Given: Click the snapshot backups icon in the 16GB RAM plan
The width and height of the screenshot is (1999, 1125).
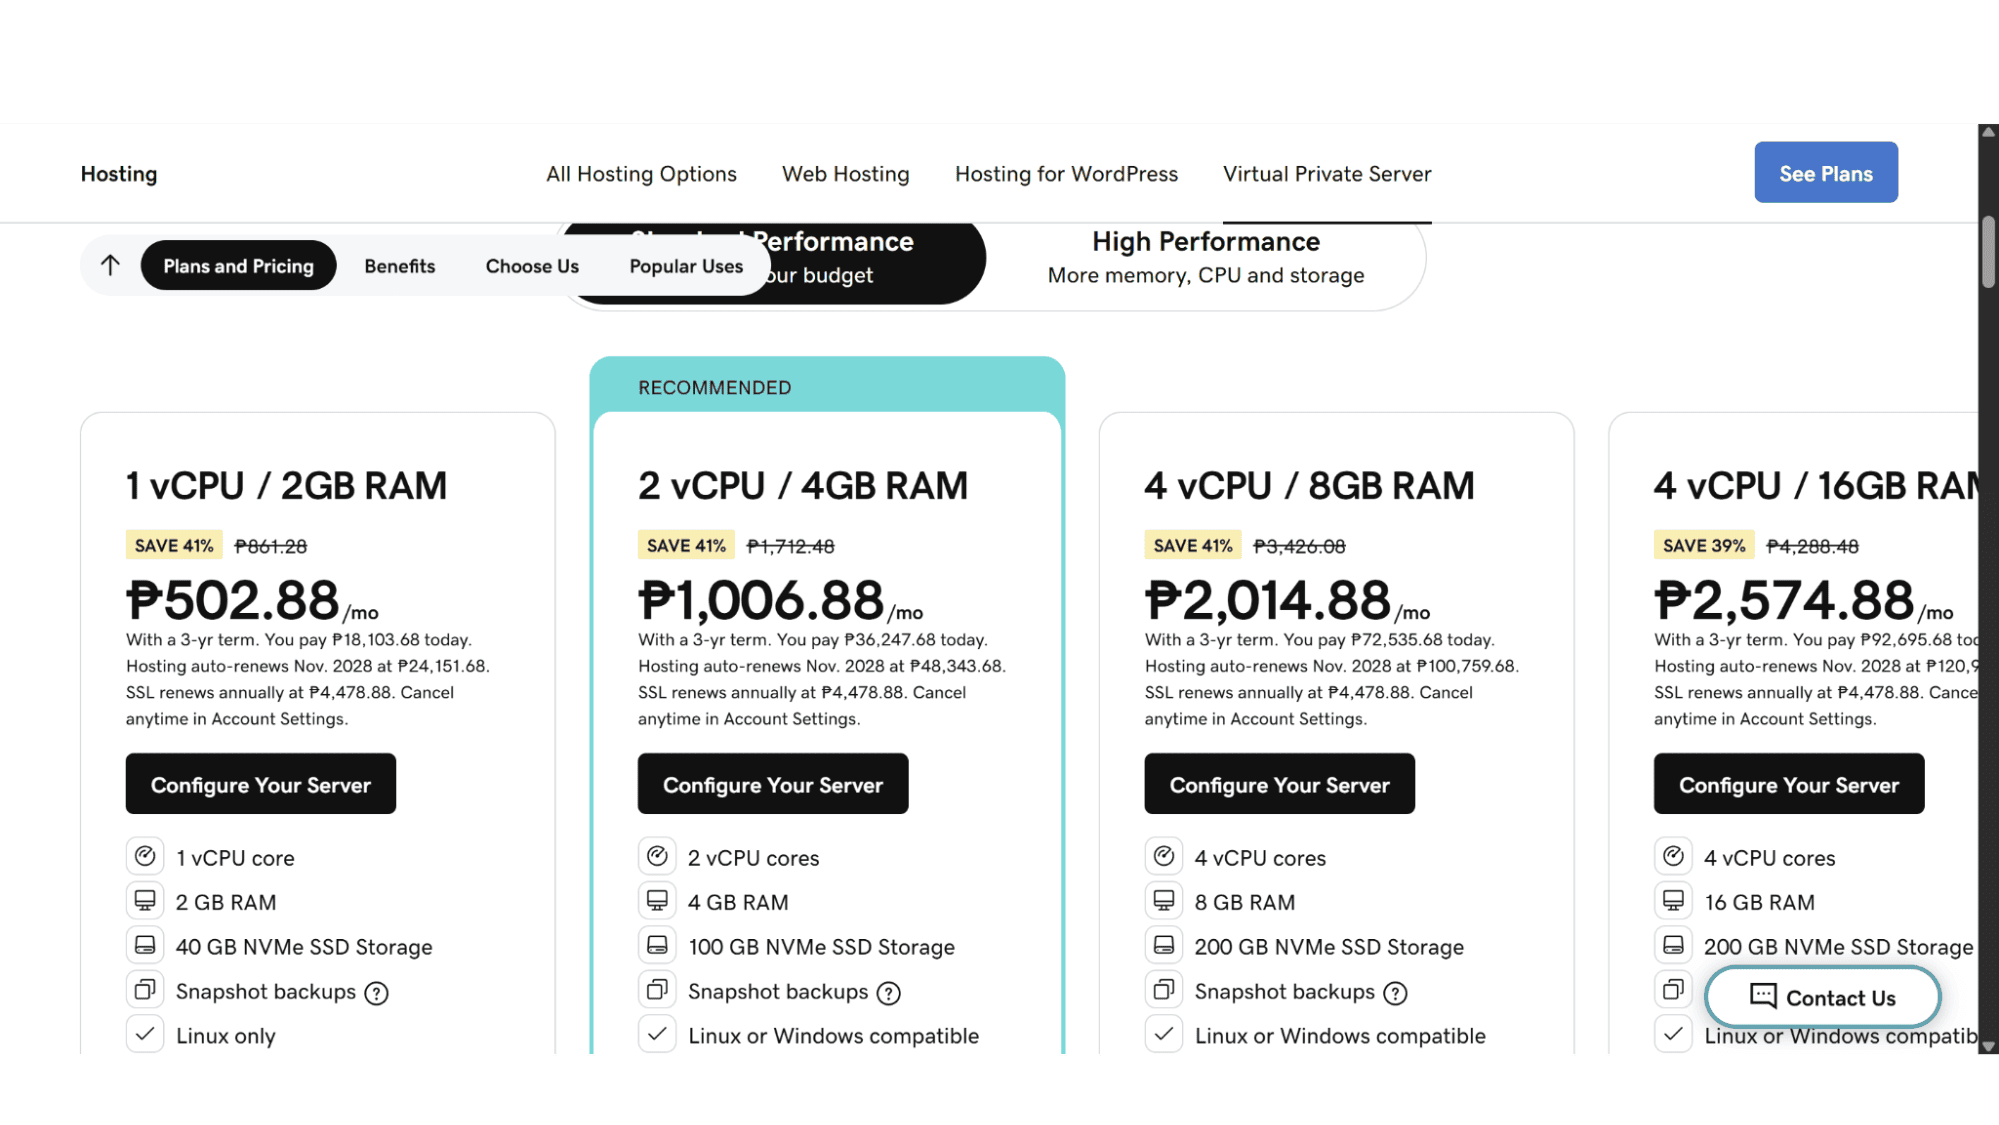Looking at the screenshot, I should pos(1673,989).
